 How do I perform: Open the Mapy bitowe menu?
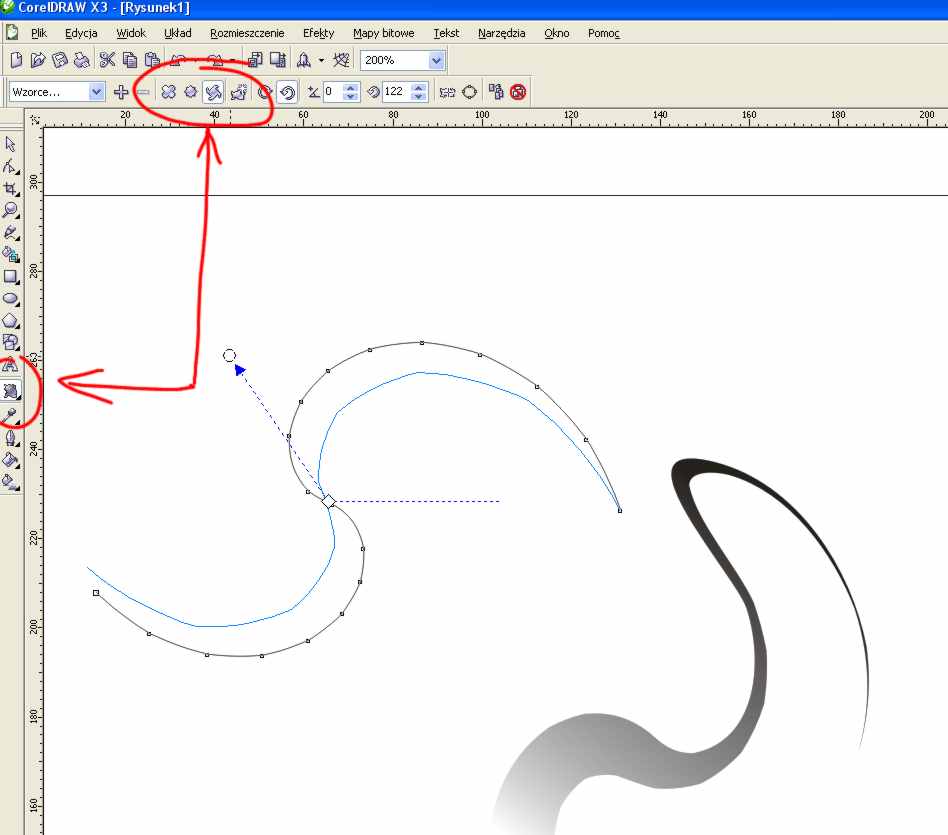(x=383, y=33)
